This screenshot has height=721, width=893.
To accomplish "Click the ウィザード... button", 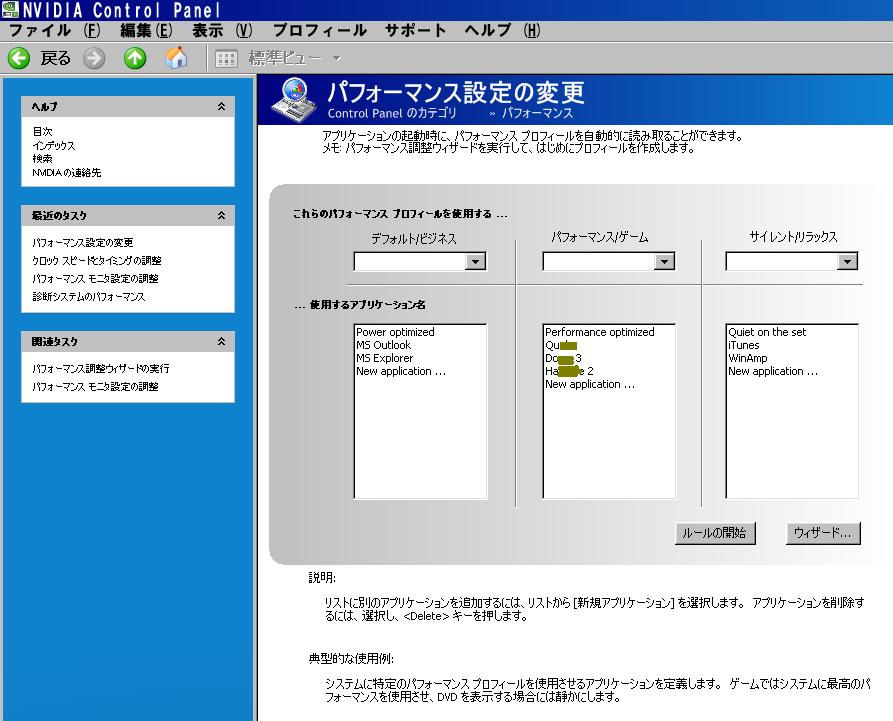I will (823, 533).
